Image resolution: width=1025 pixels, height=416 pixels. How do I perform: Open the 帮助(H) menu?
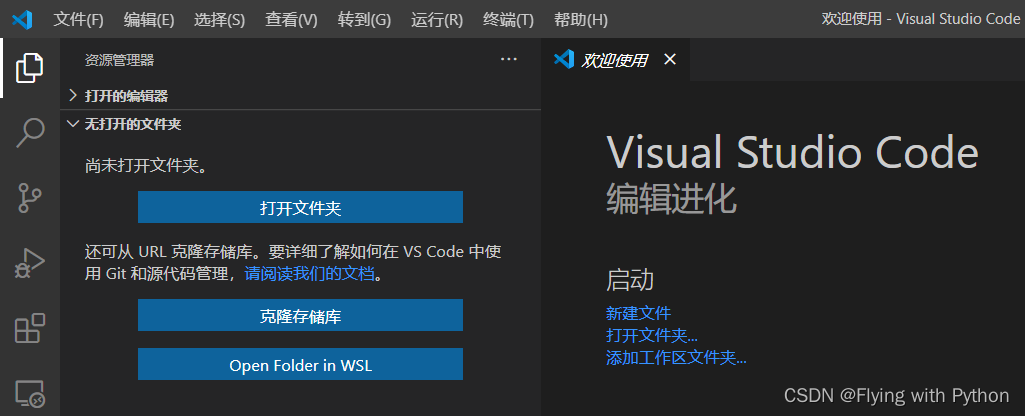click(x=581, y=20)
